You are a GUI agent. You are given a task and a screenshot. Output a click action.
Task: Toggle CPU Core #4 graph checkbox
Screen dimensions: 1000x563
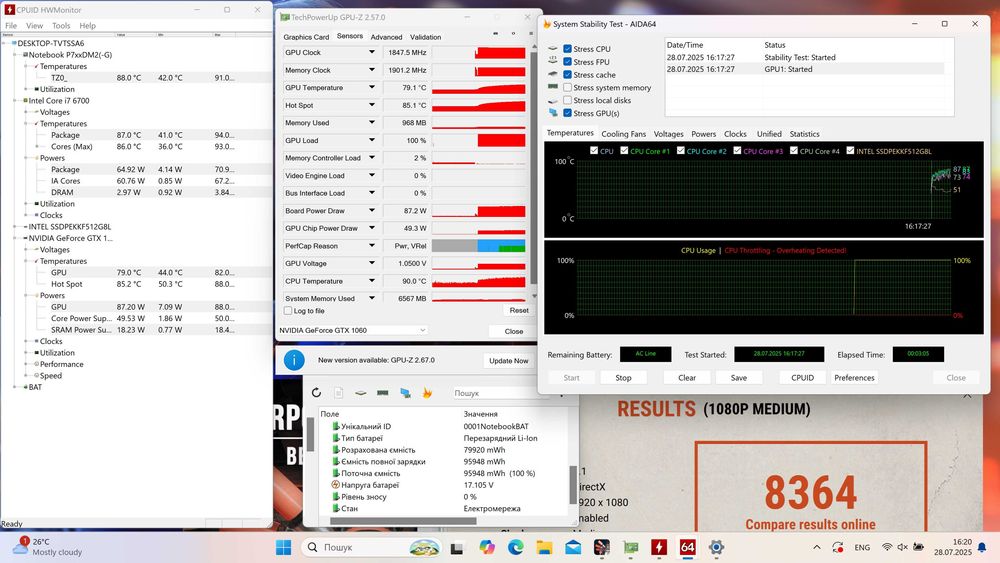(x=794, y=150)
